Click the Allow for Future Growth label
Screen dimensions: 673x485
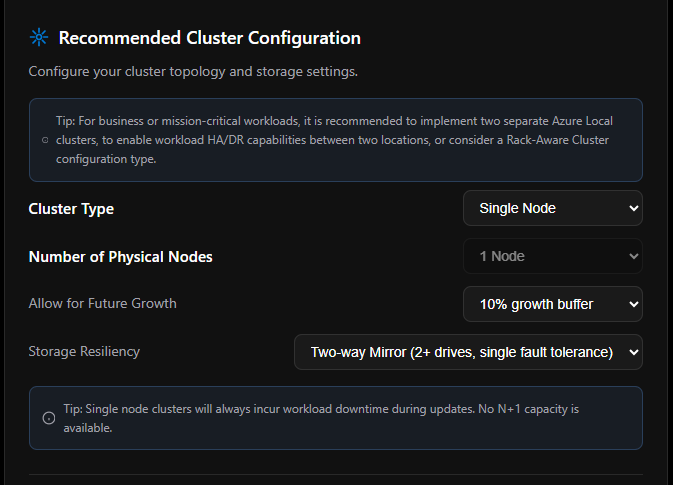click(x=102, y=303)
